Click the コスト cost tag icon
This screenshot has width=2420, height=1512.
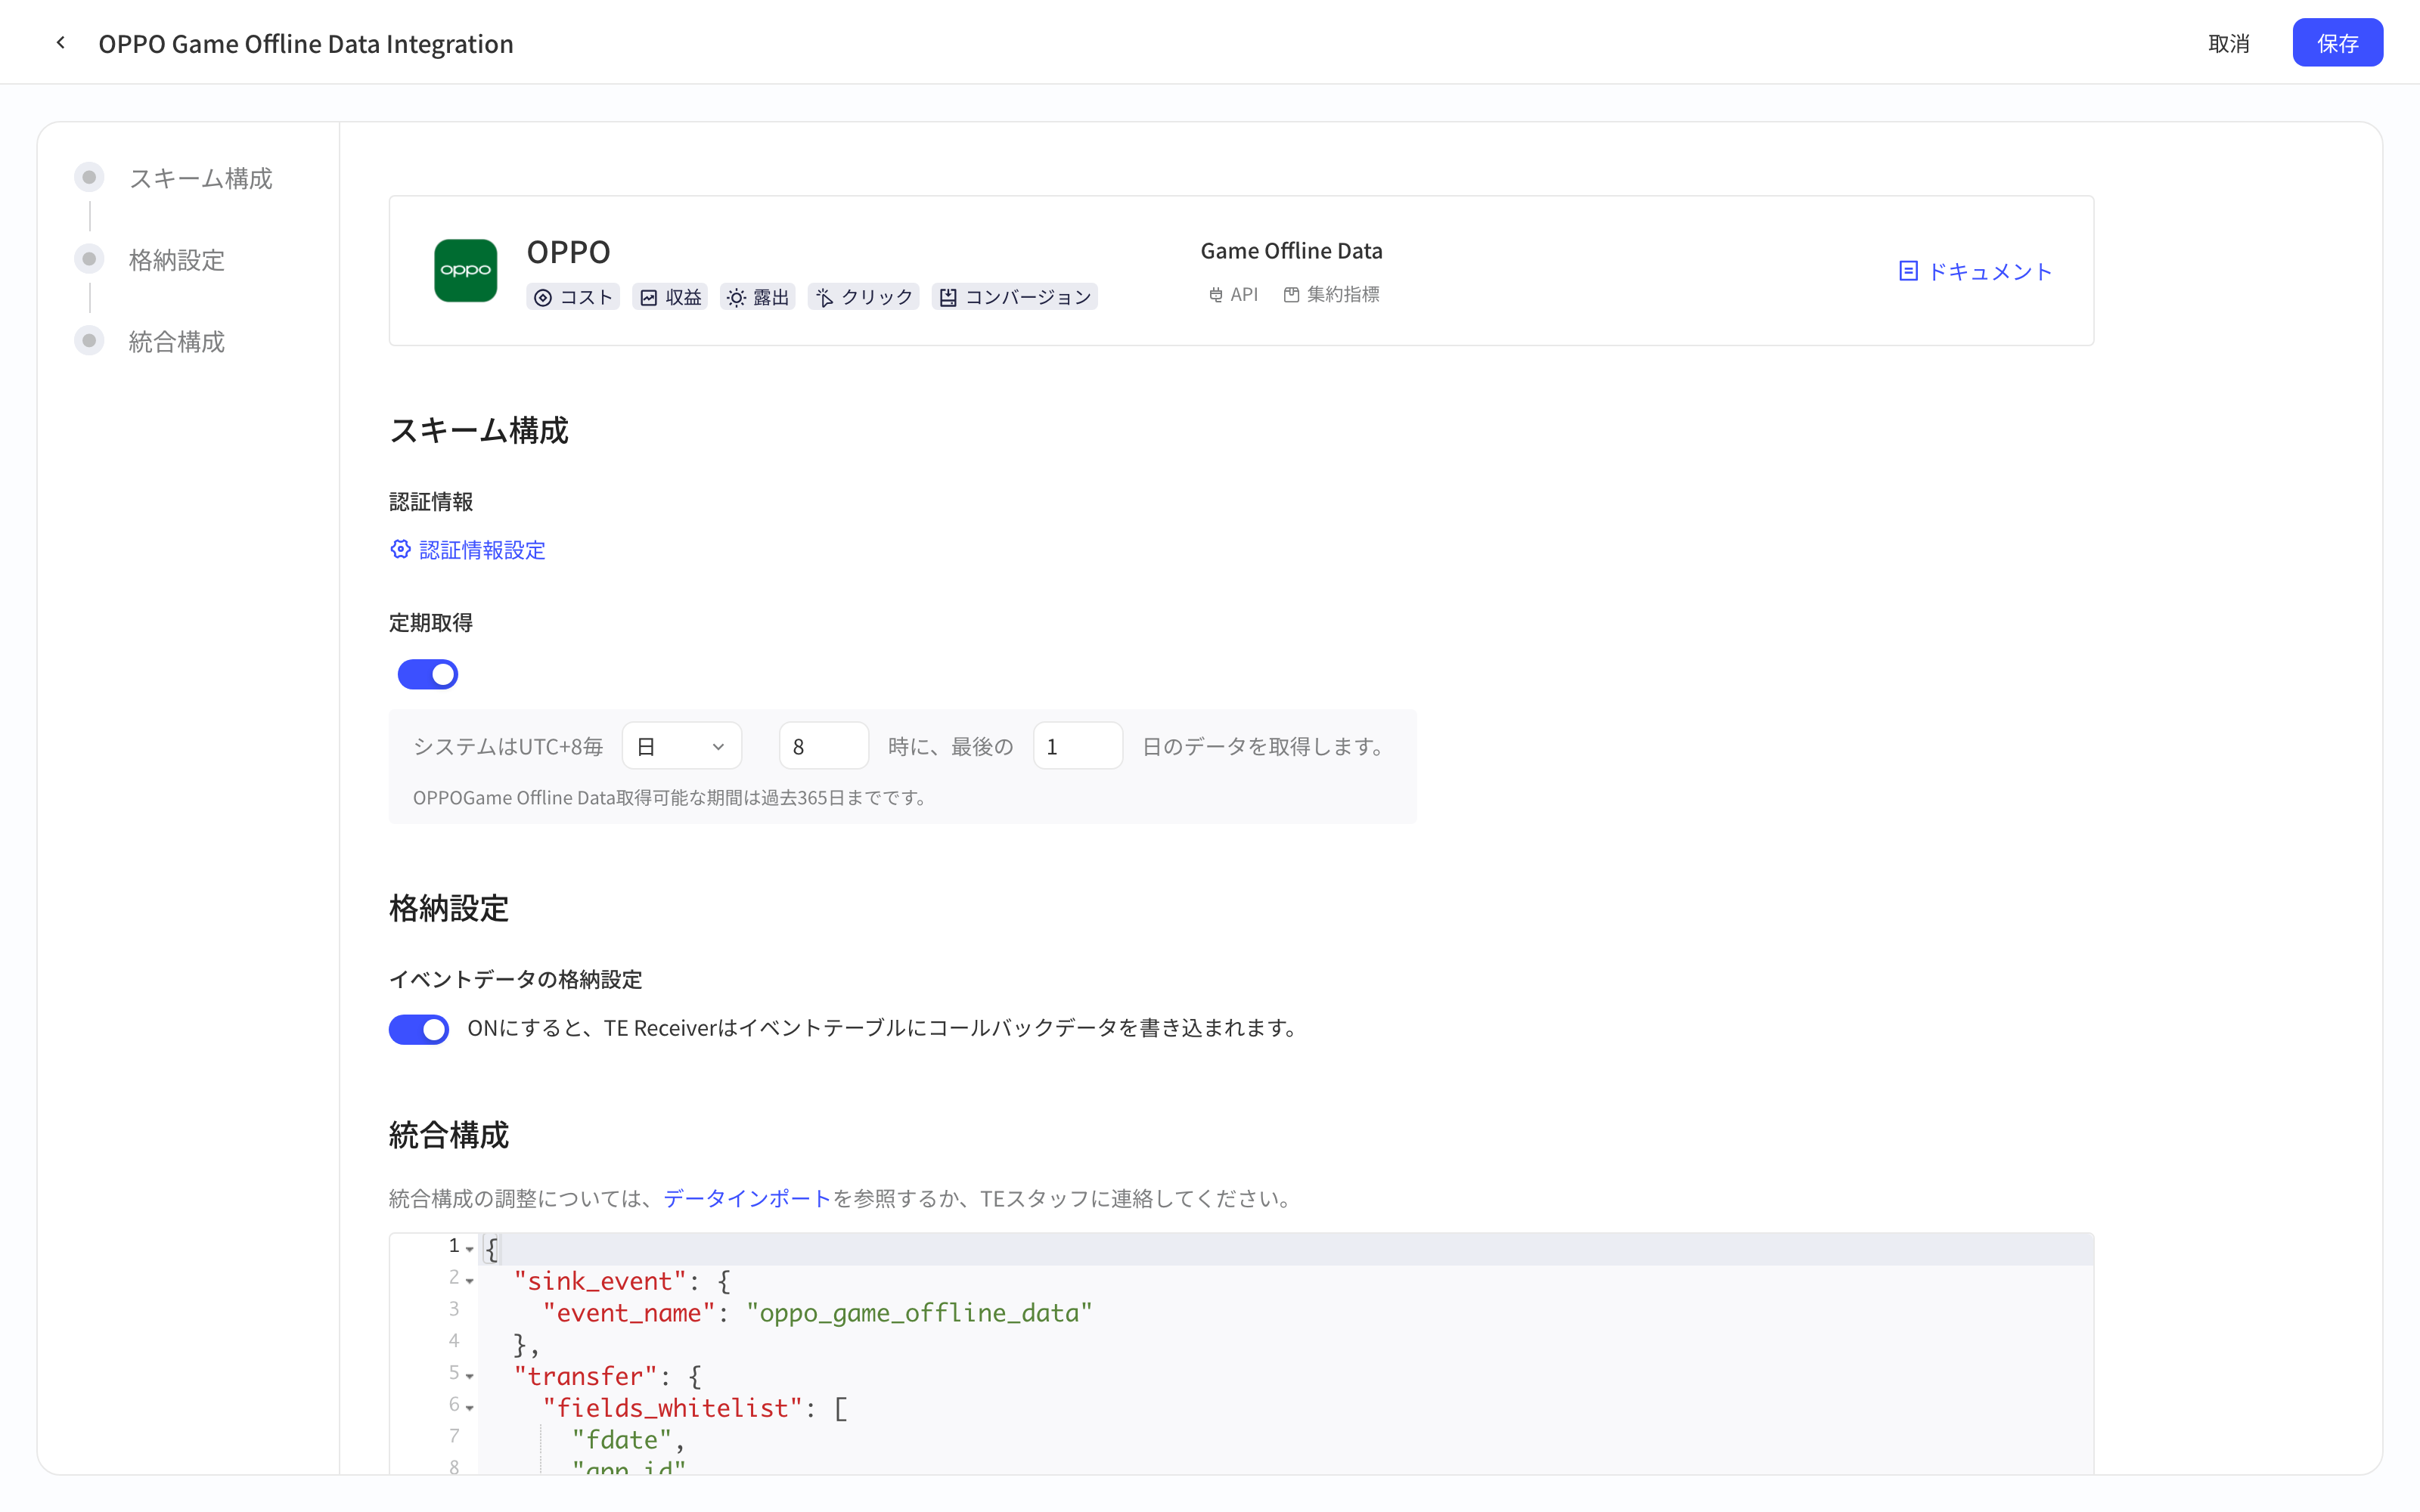543,298
